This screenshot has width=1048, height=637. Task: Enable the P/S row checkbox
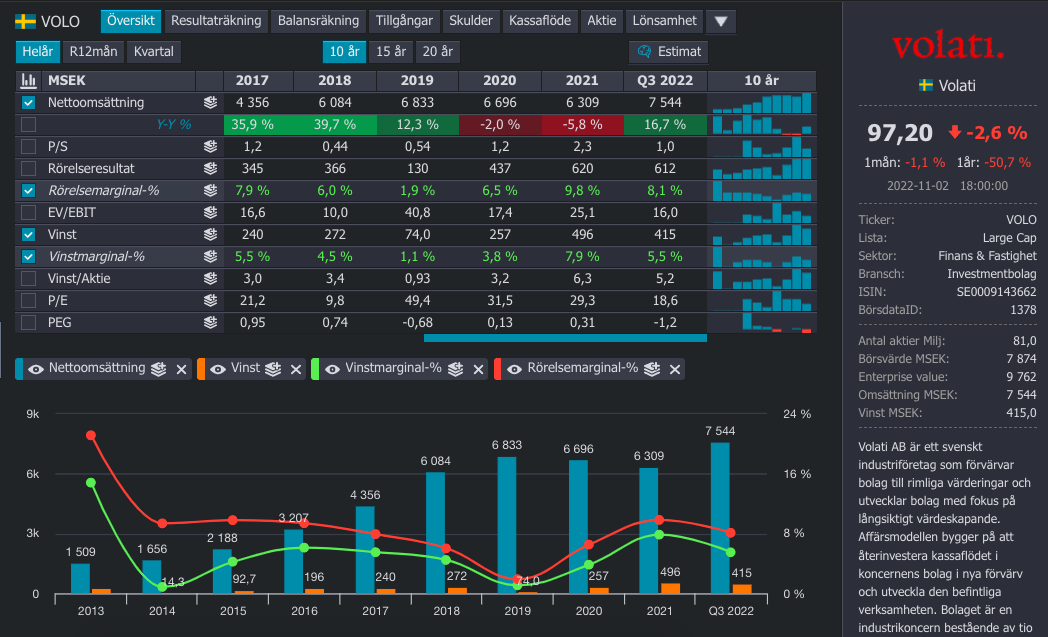tap(28, 146)
